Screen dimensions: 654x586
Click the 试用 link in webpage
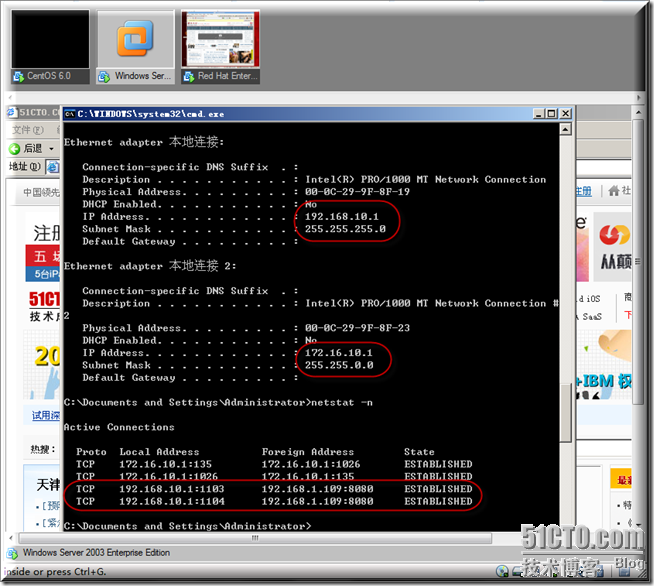(x=46, y=415)
